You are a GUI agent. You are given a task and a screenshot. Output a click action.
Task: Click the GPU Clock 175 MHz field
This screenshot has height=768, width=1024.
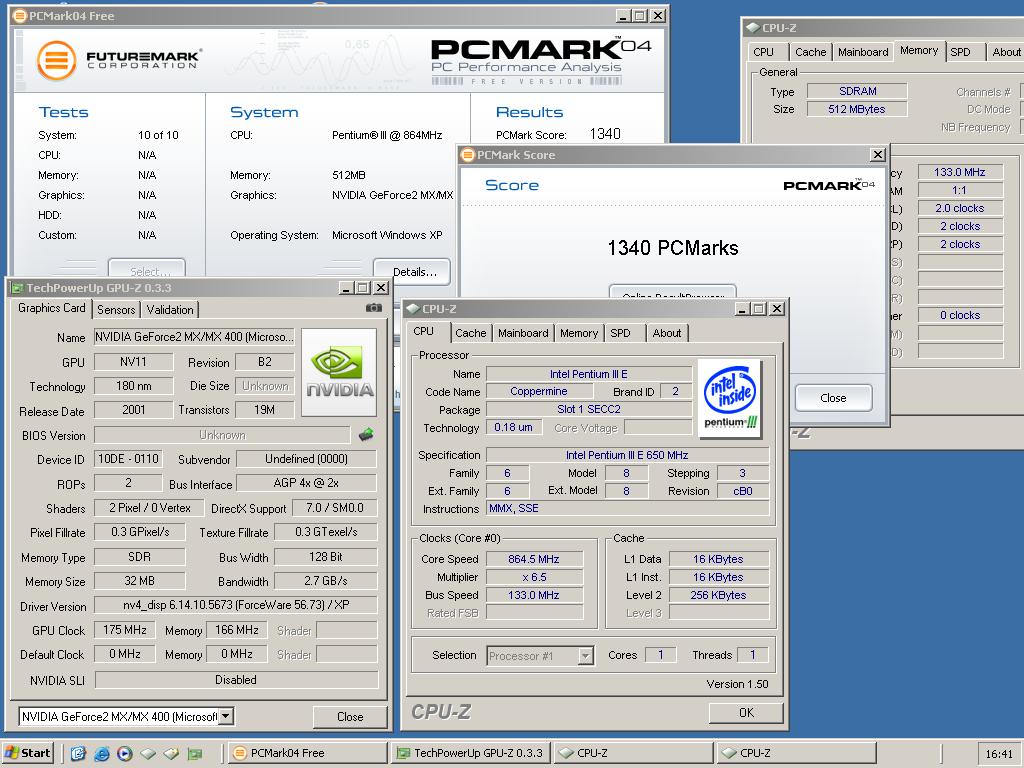pyautogui.click(x=125, y=630)
